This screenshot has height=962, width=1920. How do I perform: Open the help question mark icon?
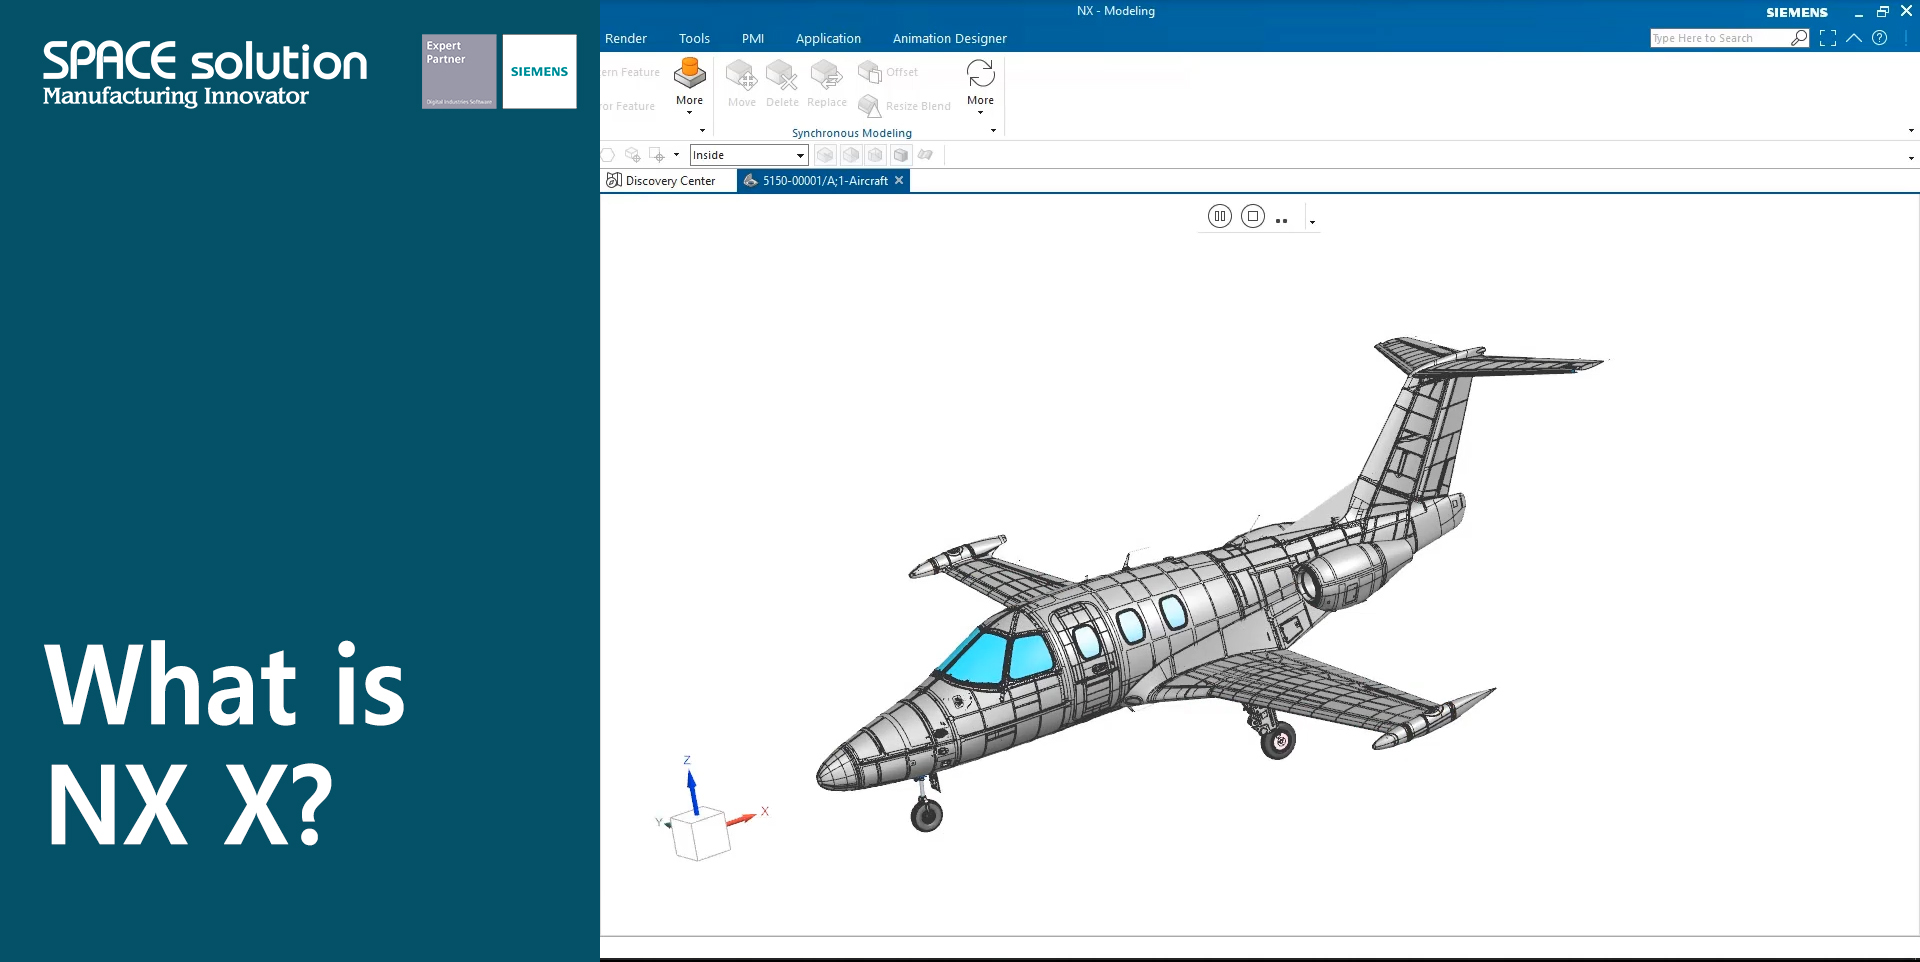tap(1880, 38)
